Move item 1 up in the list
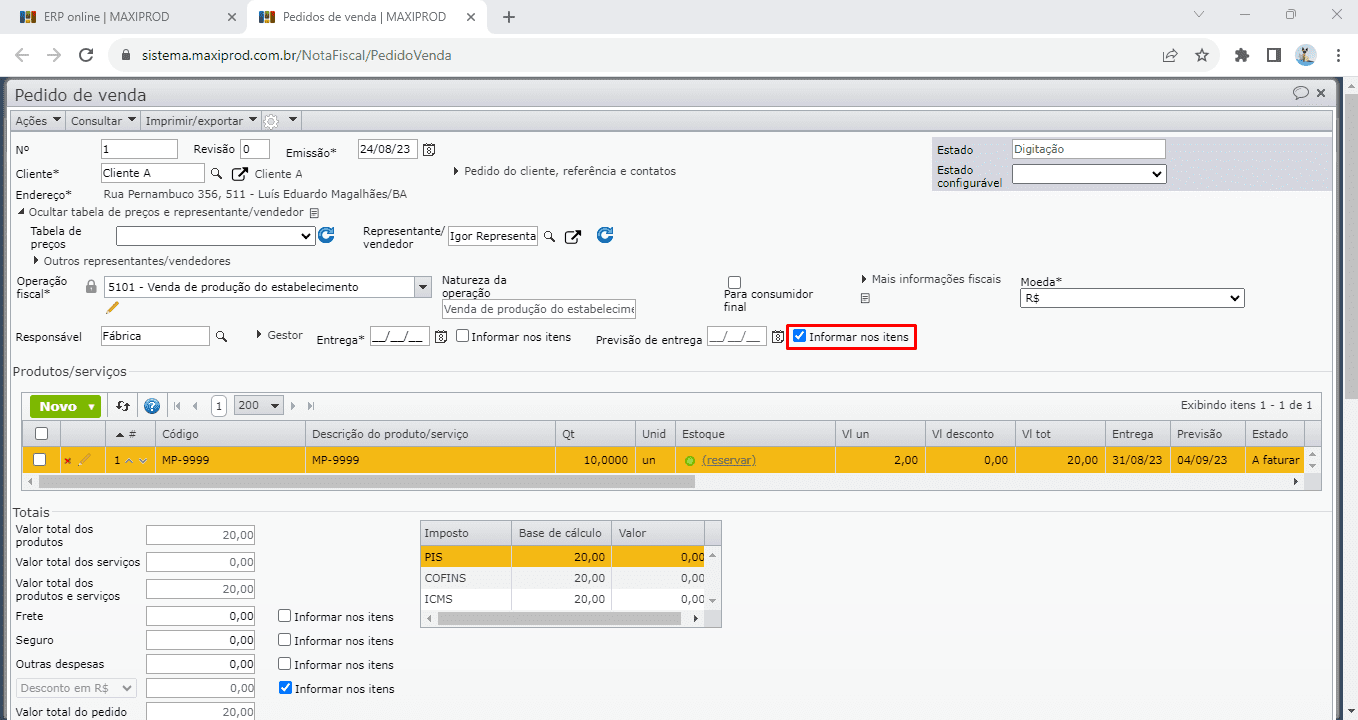 (x=129, y=461)
